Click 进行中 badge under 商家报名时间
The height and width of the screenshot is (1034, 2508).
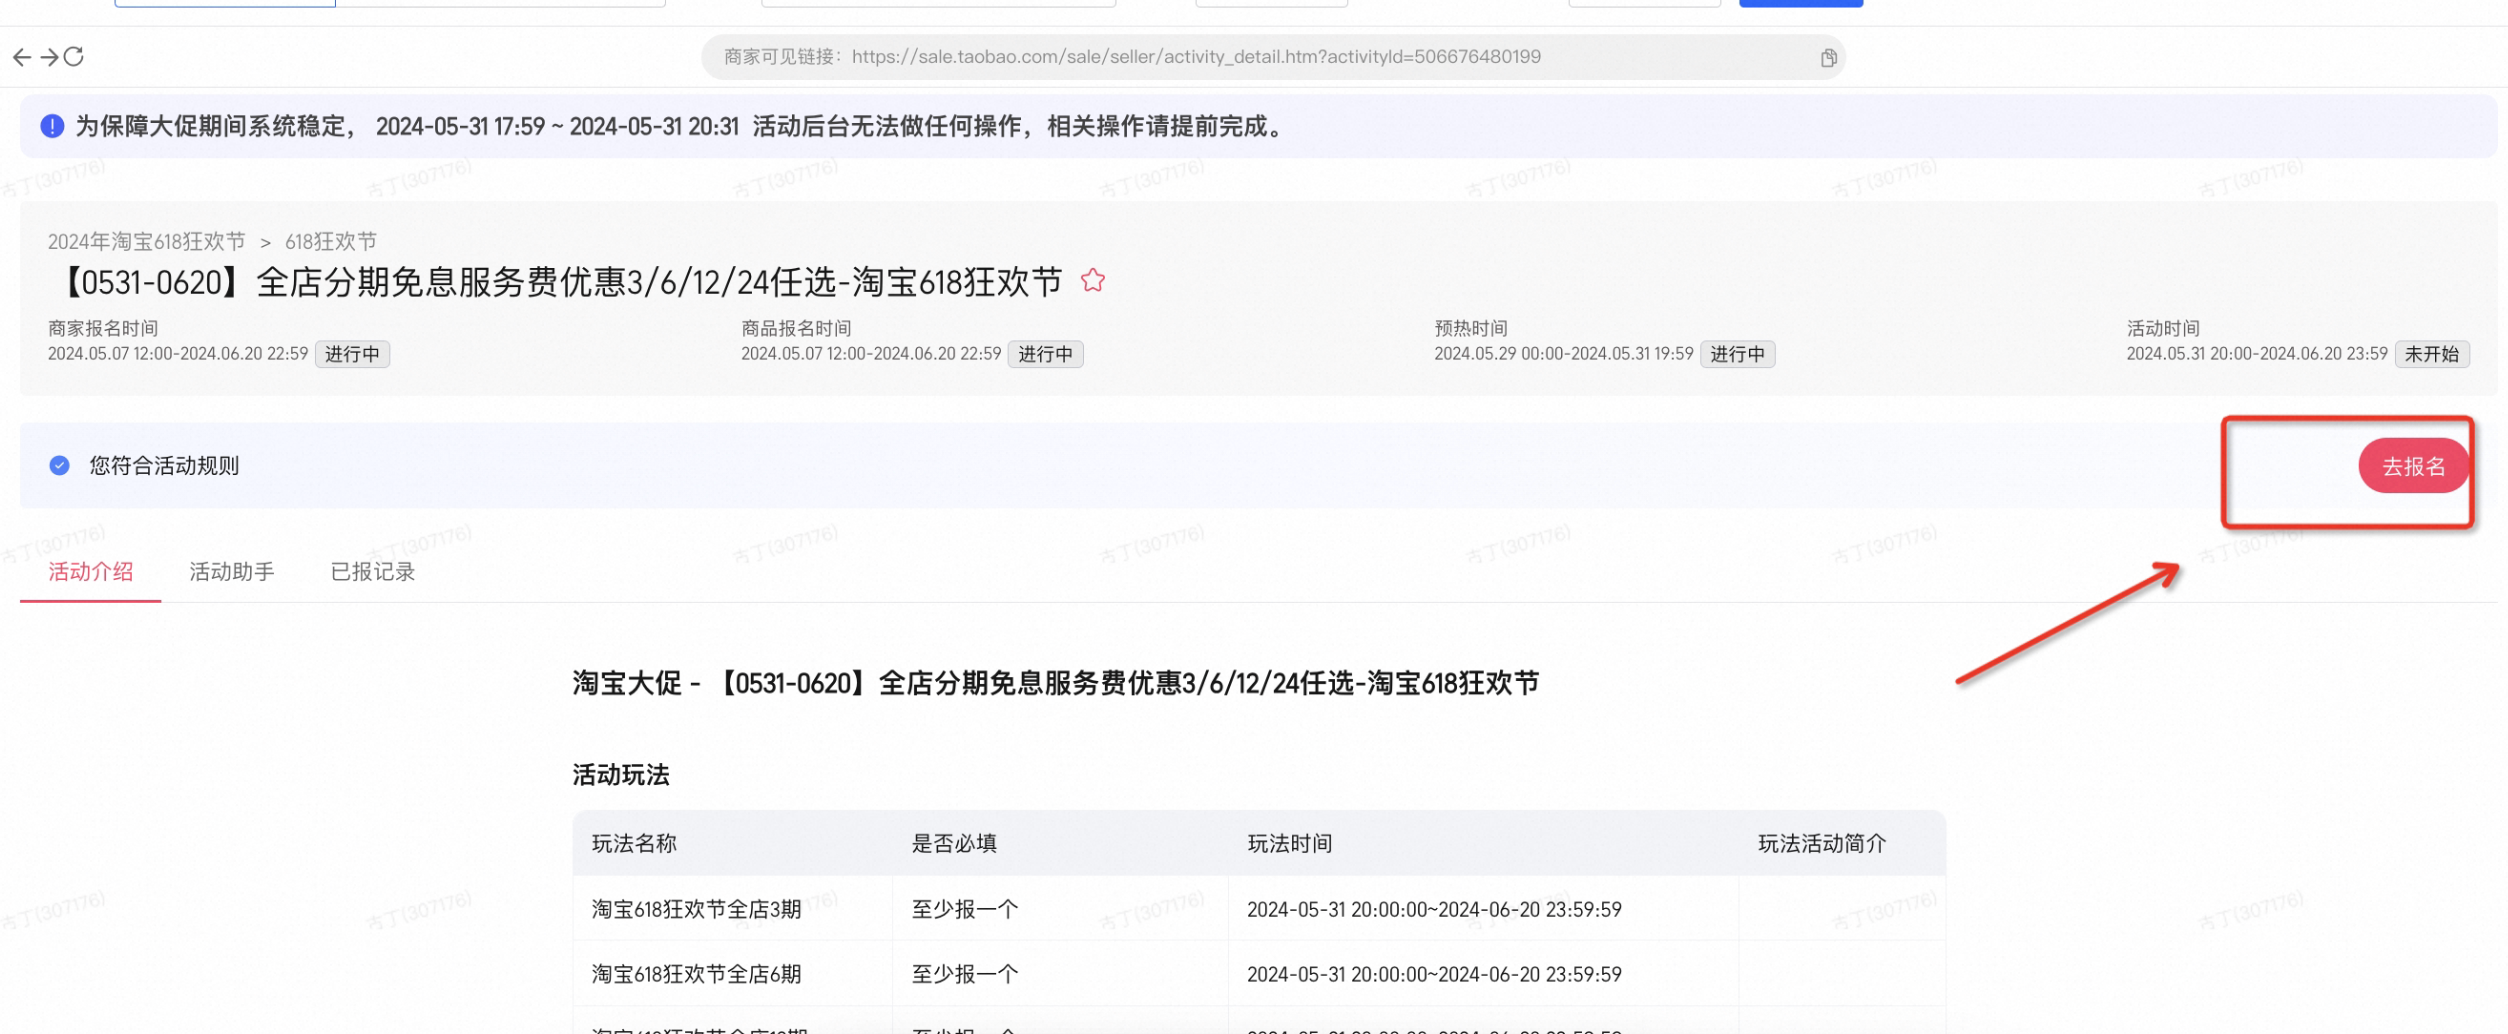(352, 354)
